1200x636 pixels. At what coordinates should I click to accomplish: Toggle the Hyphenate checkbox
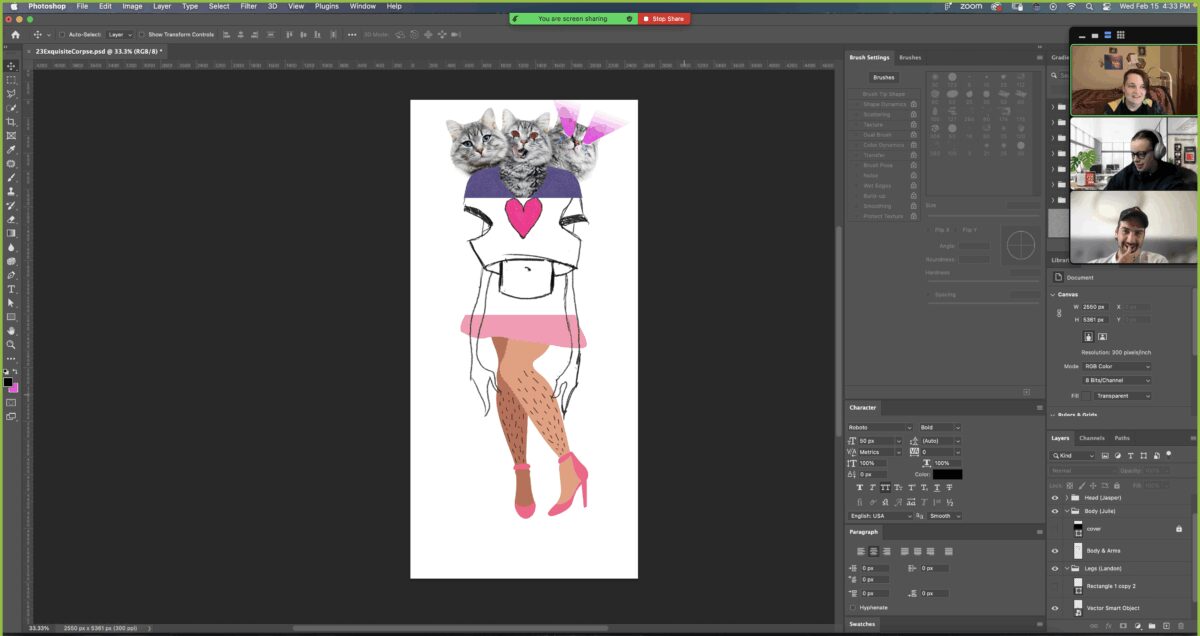[852, 607]
